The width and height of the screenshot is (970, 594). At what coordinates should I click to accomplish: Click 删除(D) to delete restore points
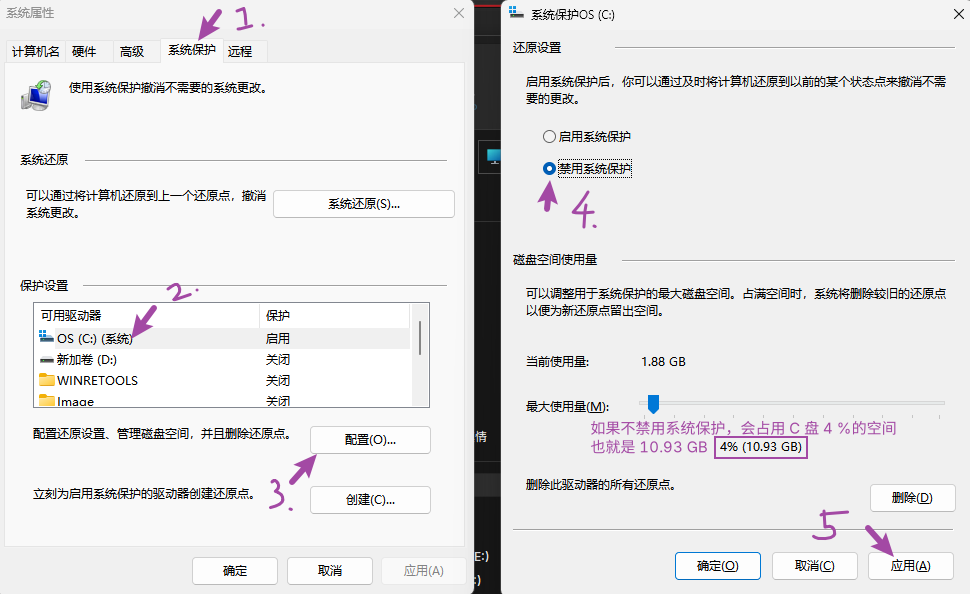[912, 498]
